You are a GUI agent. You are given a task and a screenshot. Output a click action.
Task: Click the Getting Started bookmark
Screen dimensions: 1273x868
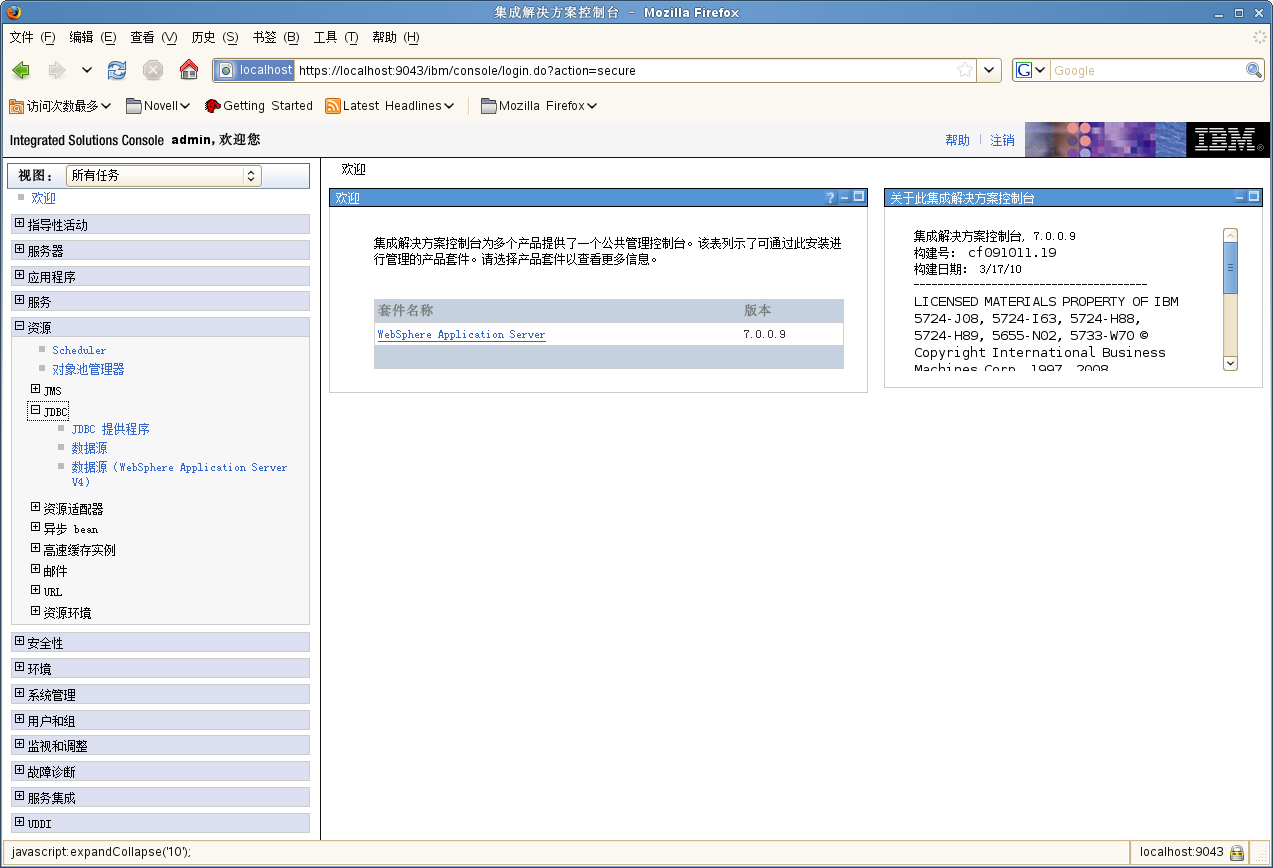point(259,106)
